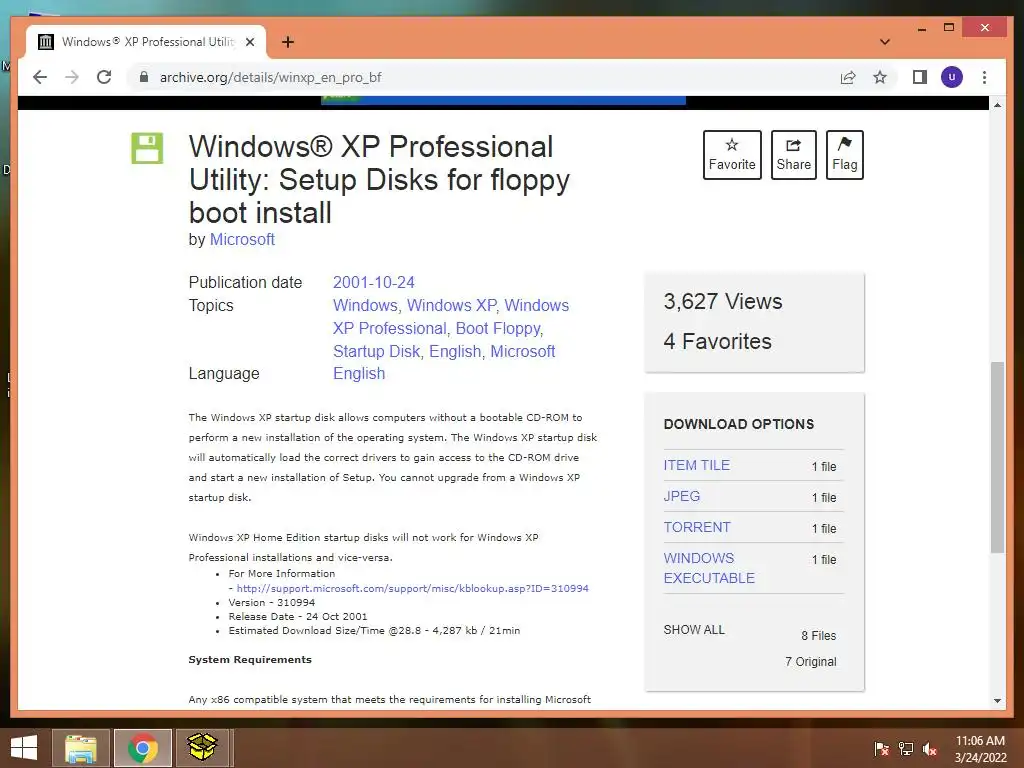Open the support.microsoft.com kblookup link
The width and height of the screenshot is (1024, 768).
pos(412,588)
